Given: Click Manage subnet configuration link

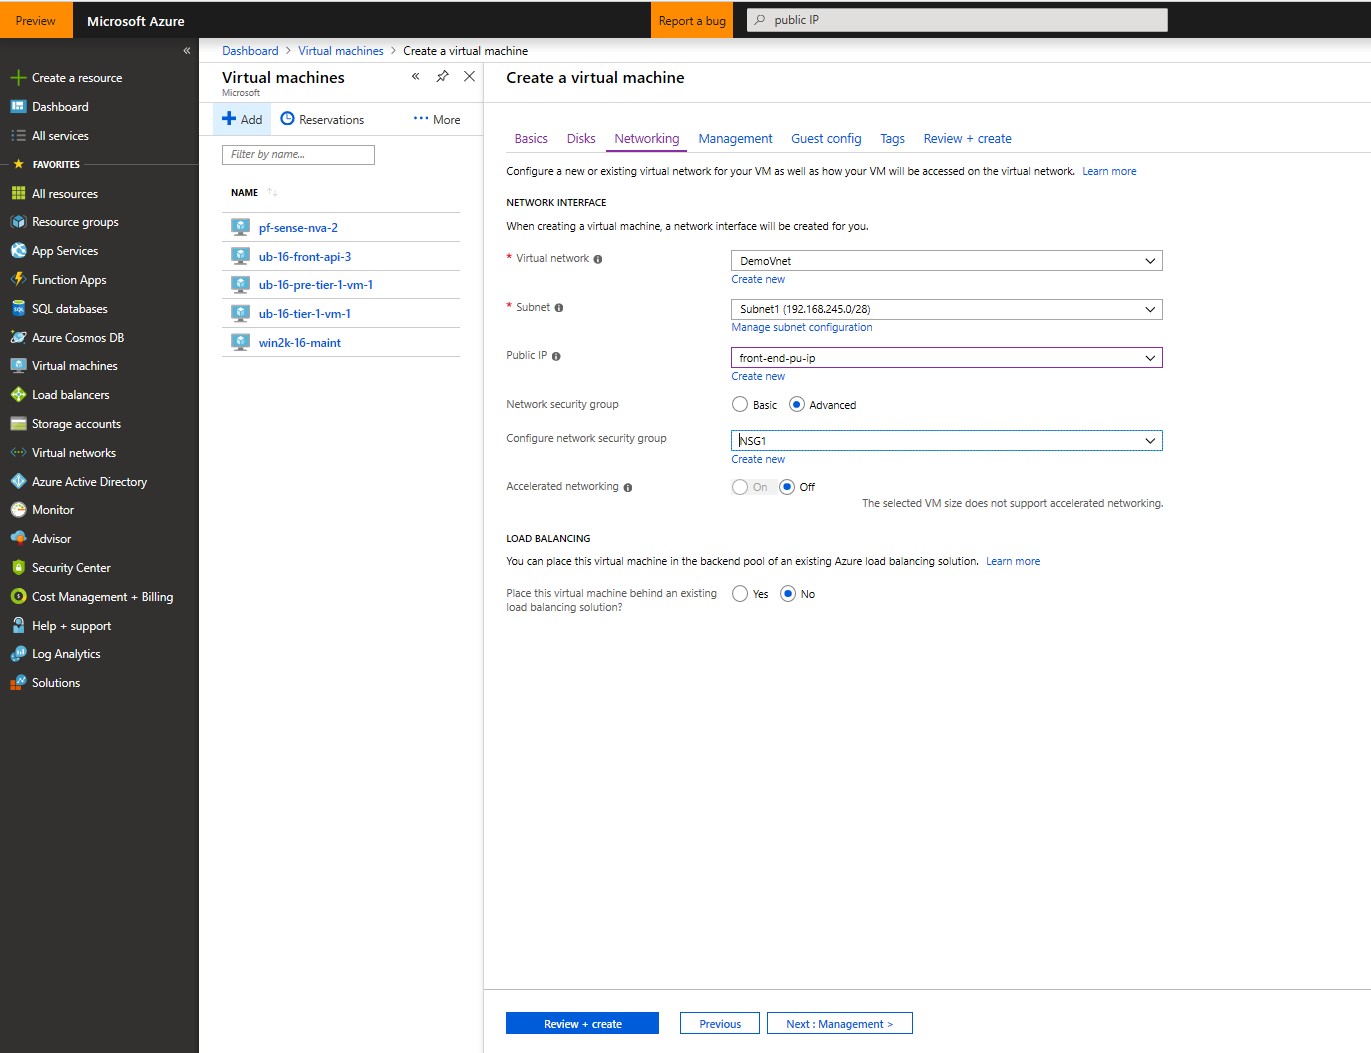Looking at the screenshot, I should [802, 328].
